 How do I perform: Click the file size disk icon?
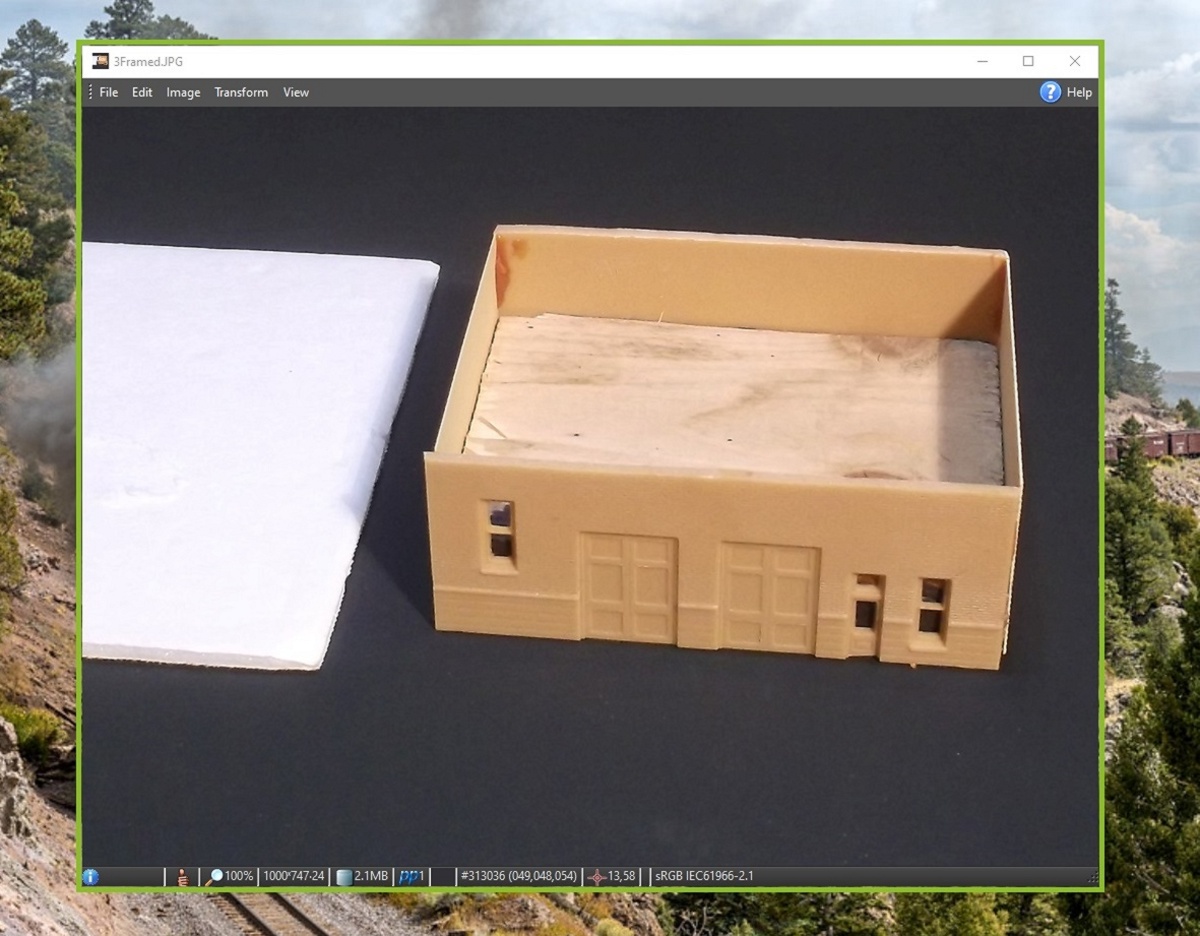pyautogui.click(x=344, y=877)
